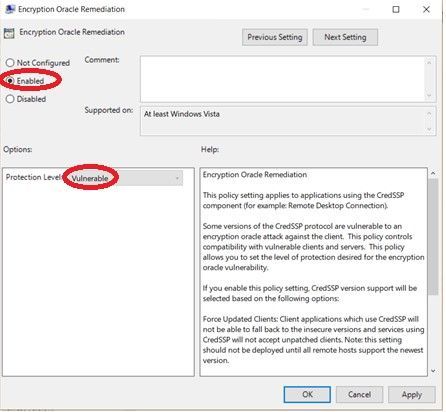
Task: Click the Apply button
Action: pos(412,394)
